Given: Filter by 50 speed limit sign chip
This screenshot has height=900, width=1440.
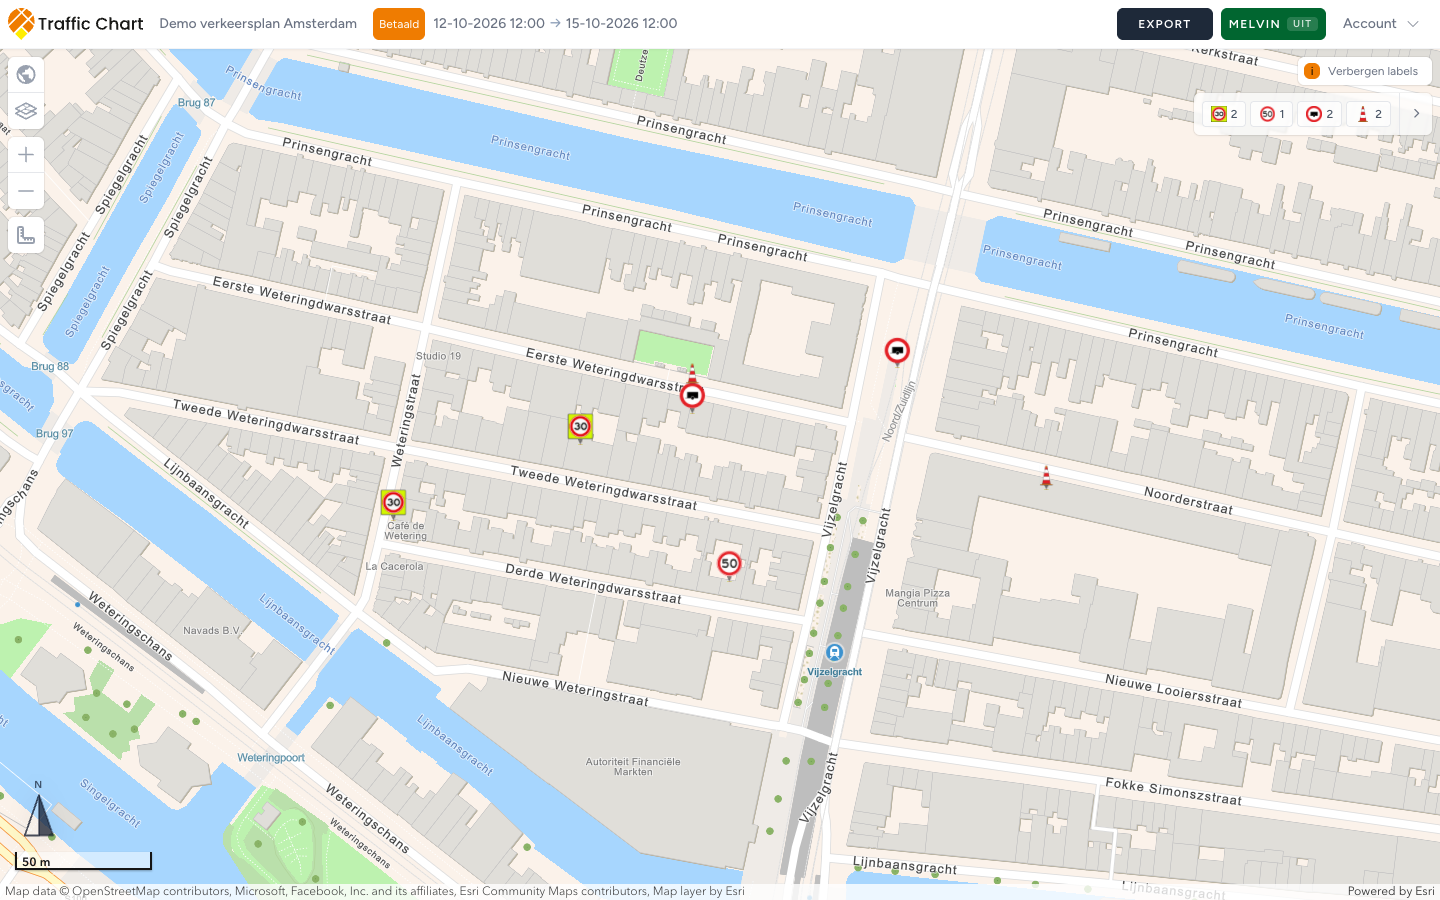Looking at the screenshot, I should (1272, 114).
